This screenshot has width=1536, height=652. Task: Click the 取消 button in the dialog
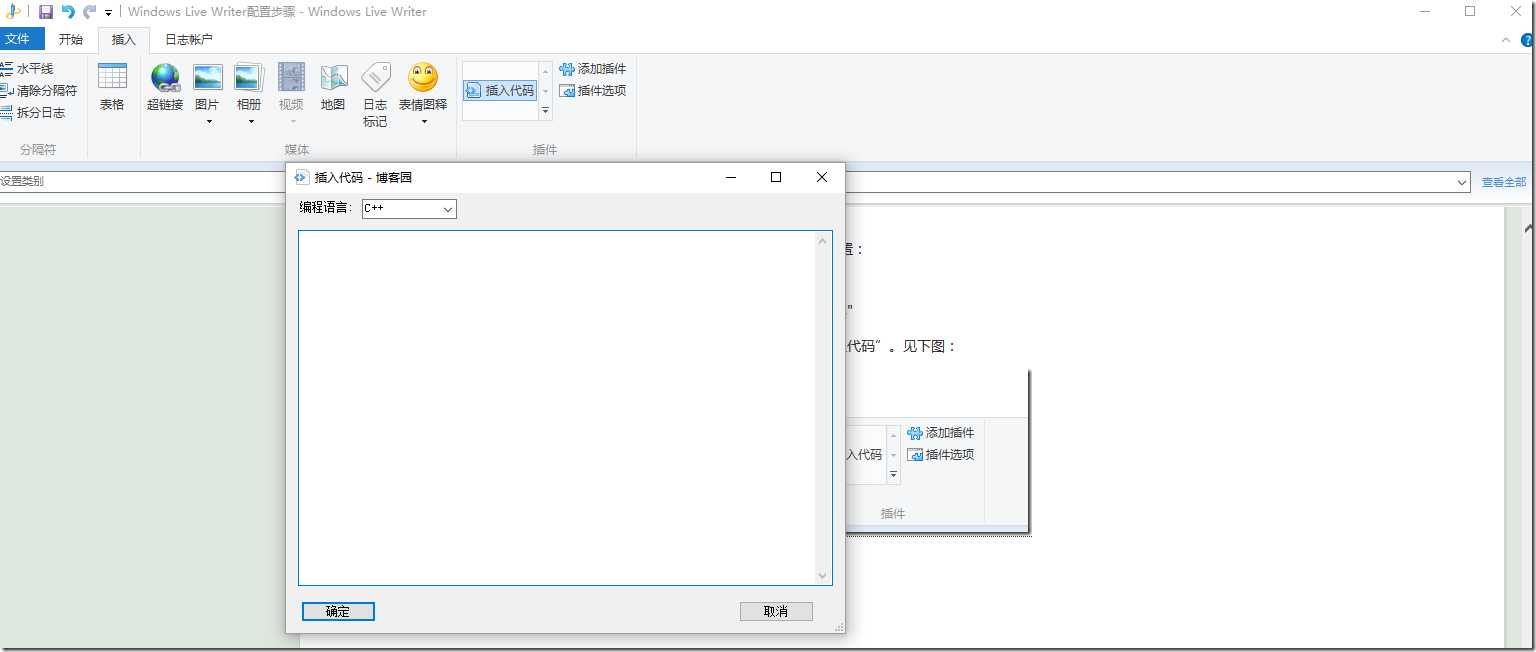776,611
